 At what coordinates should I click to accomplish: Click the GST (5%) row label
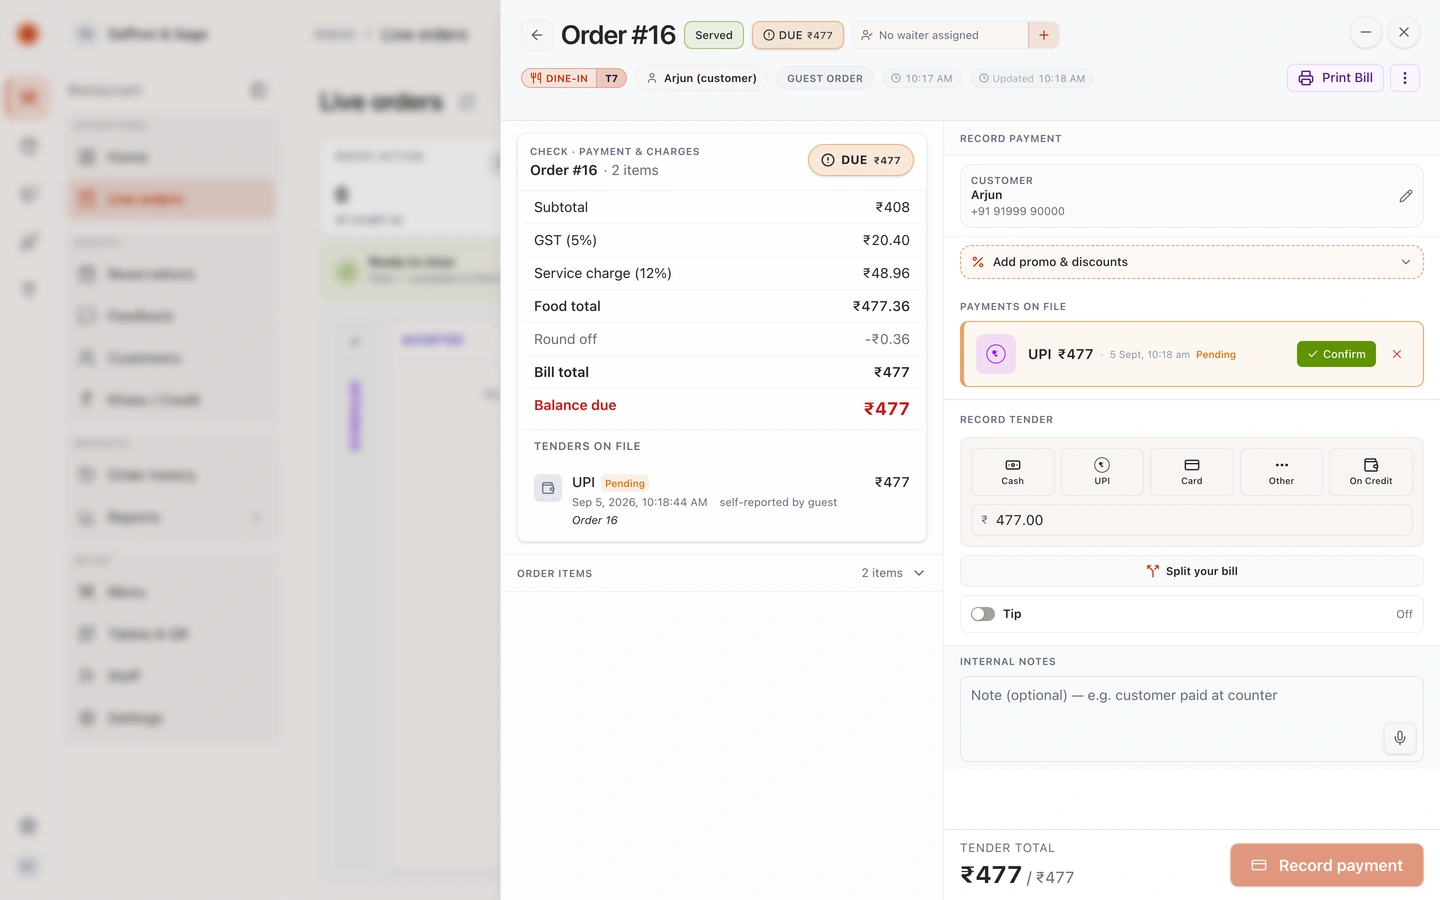point(565,240)
